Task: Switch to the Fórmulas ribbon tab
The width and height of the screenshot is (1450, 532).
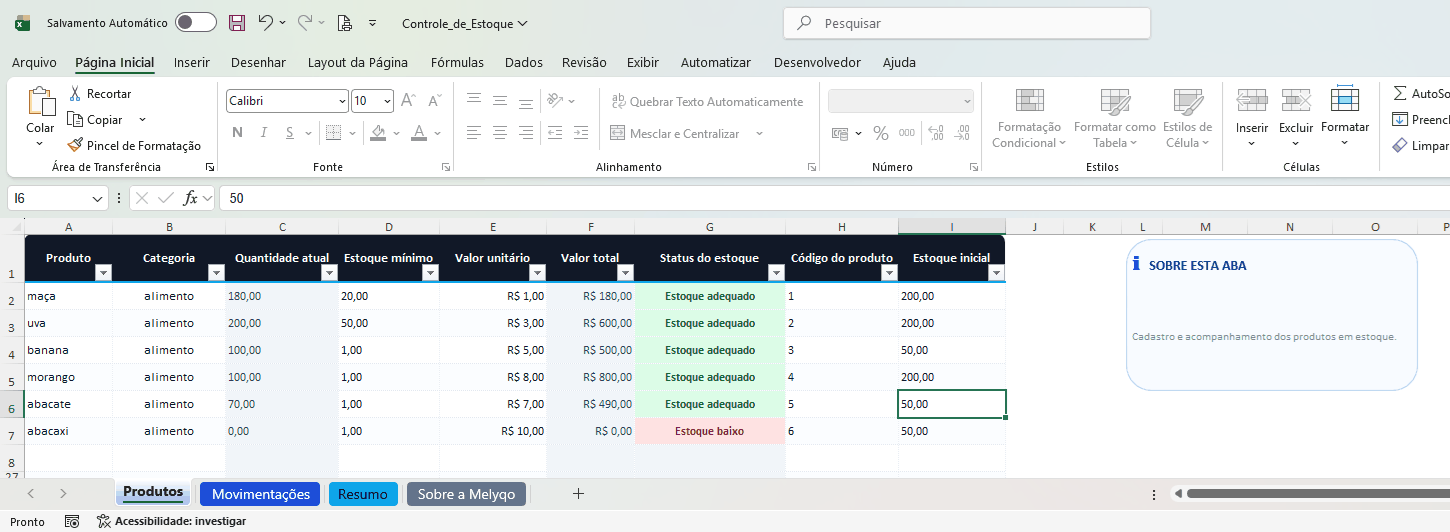Action: click(x=457, y=62)
